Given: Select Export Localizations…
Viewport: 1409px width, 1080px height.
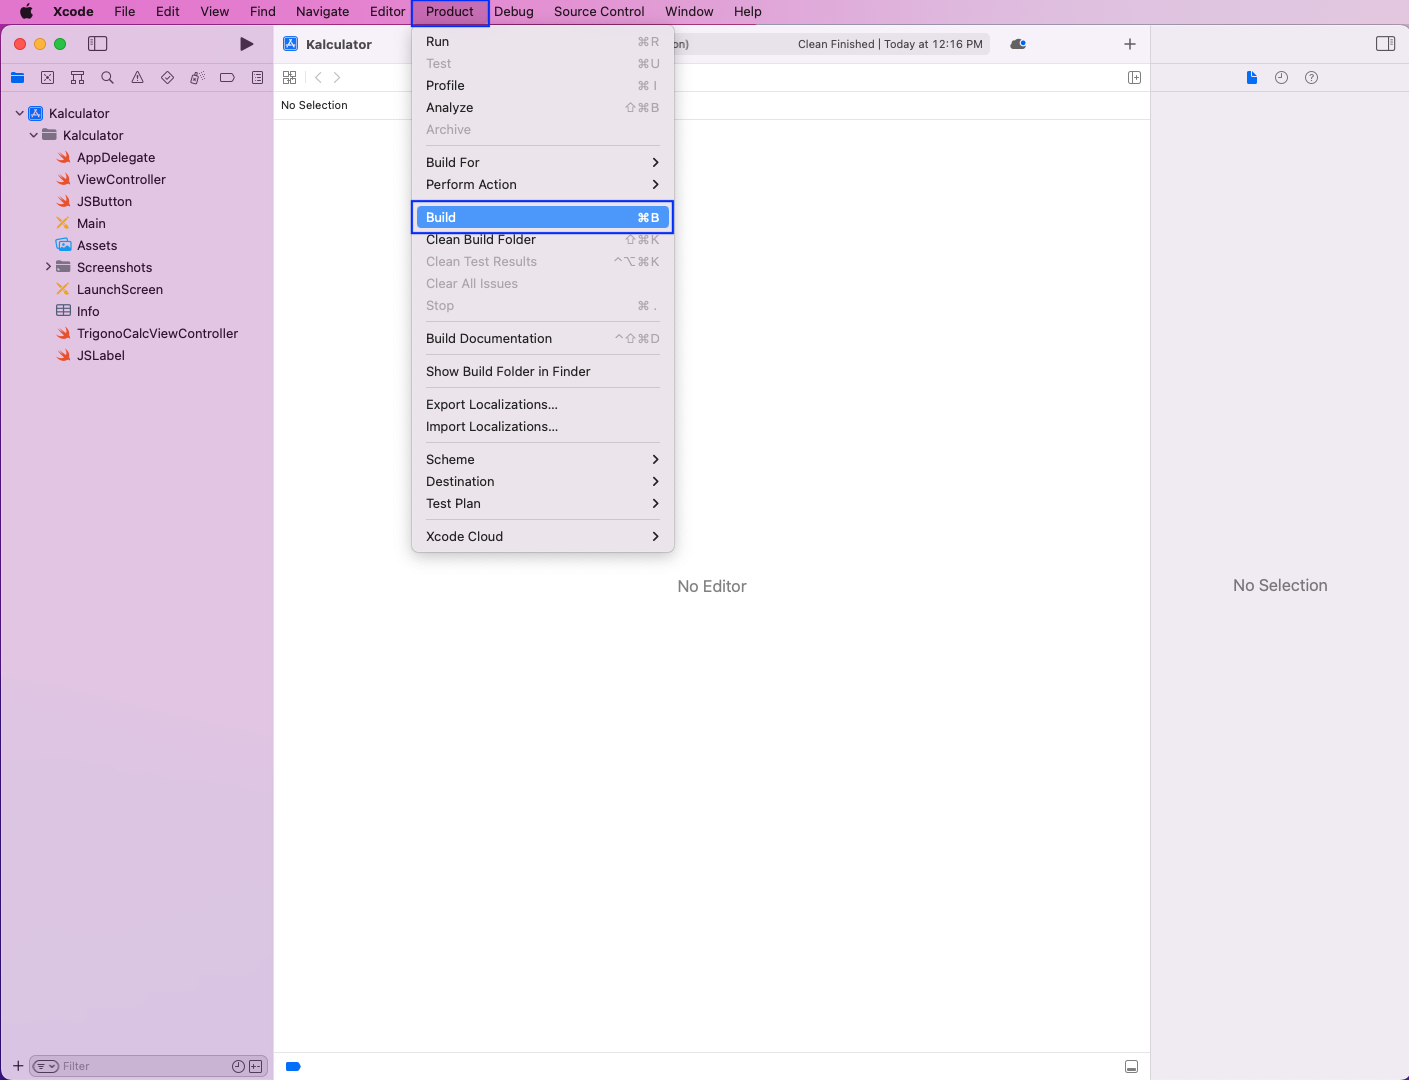Looking at the screenshot, I should [543, 404].
